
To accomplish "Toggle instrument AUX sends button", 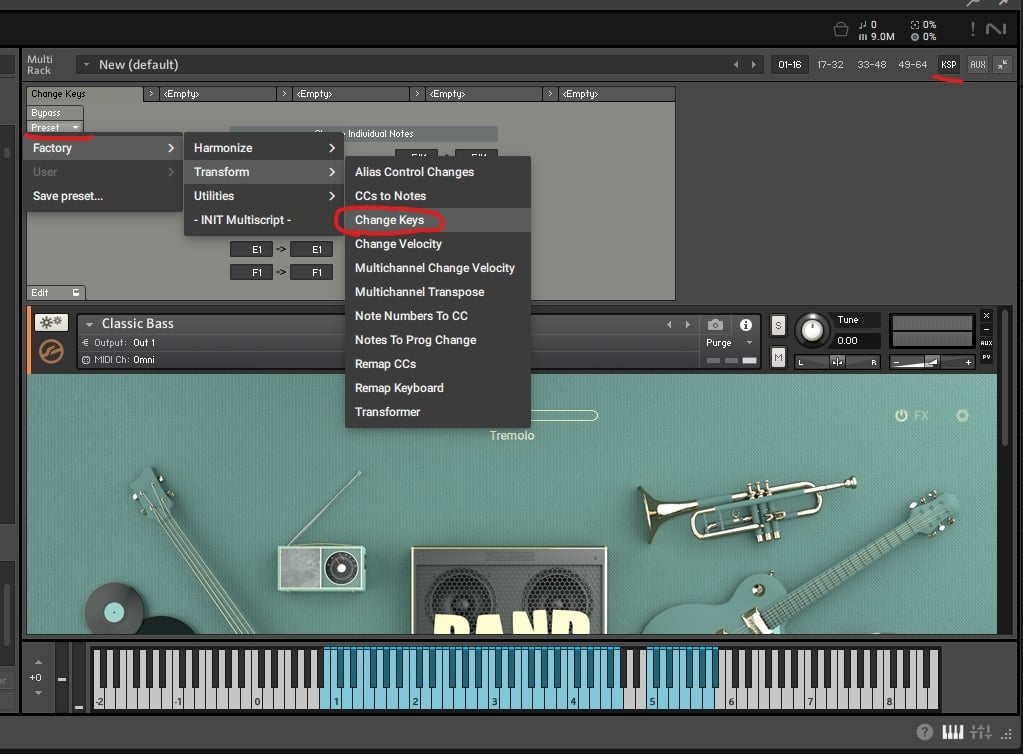I will pos(986,343).
